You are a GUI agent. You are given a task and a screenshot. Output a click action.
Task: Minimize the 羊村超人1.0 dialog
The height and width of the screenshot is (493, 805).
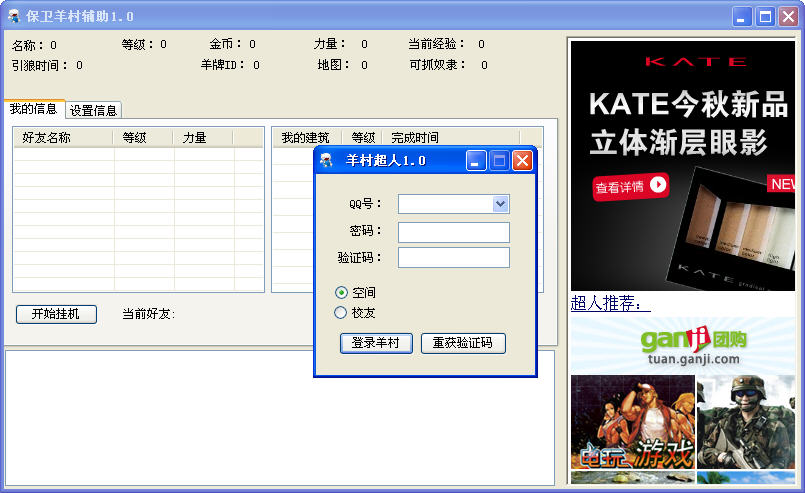point(476,161)
